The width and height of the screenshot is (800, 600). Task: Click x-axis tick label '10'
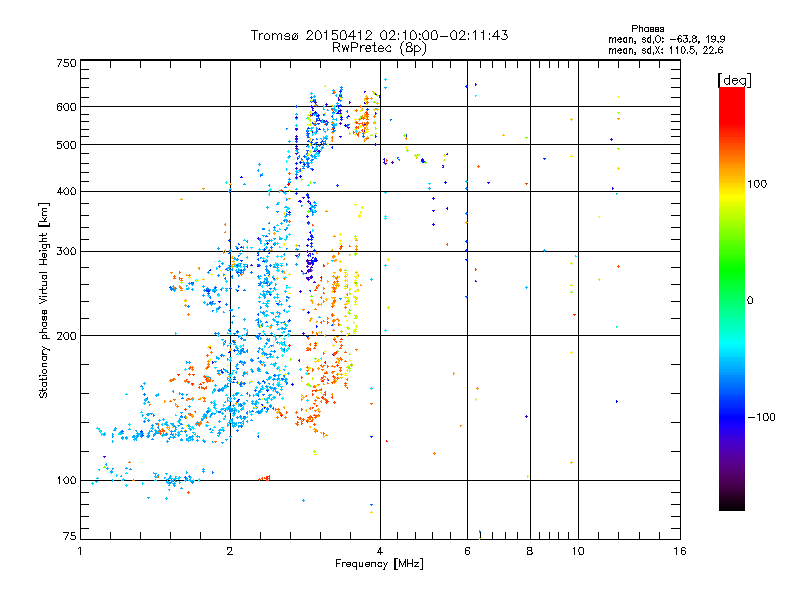(578, 551)
